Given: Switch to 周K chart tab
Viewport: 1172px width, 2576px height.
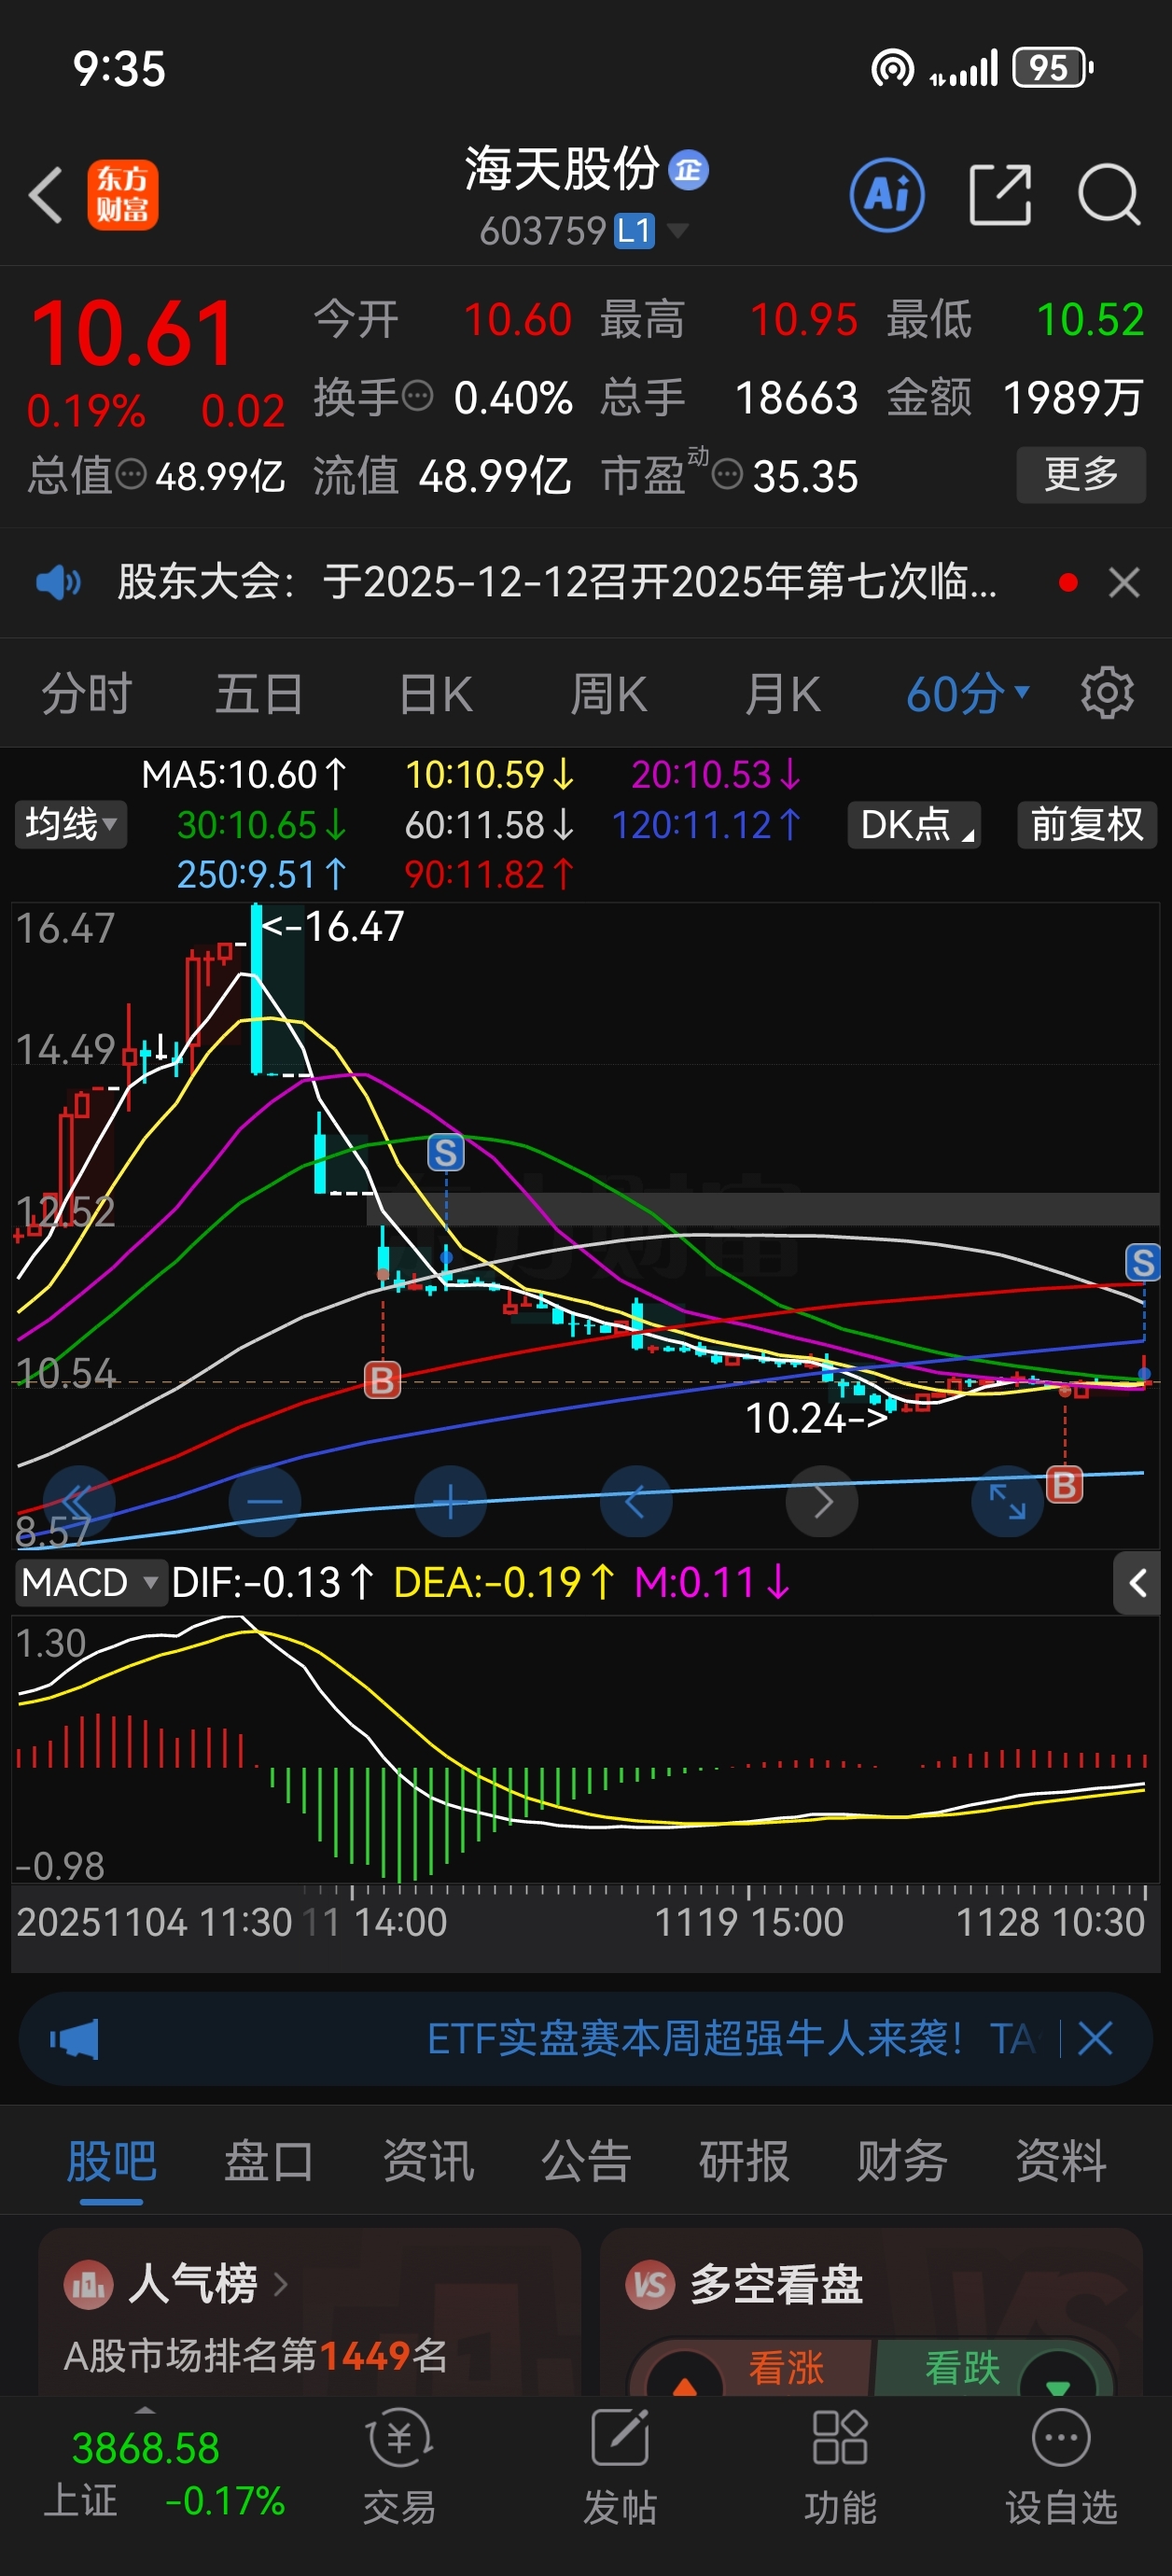Looking at the screenshot, I should pos(608,693).
